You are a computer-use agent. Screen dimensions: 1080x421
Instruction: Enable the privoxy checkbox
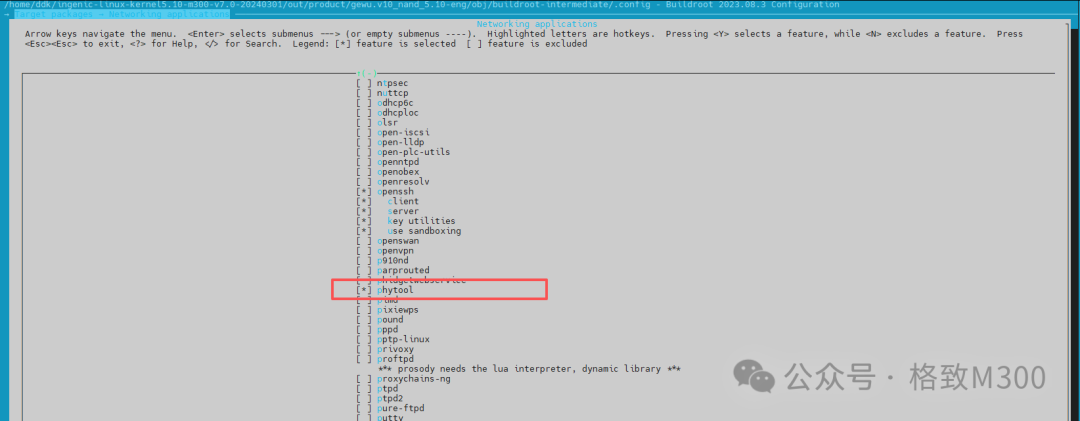pyautogui.click(x=364, y=349)
